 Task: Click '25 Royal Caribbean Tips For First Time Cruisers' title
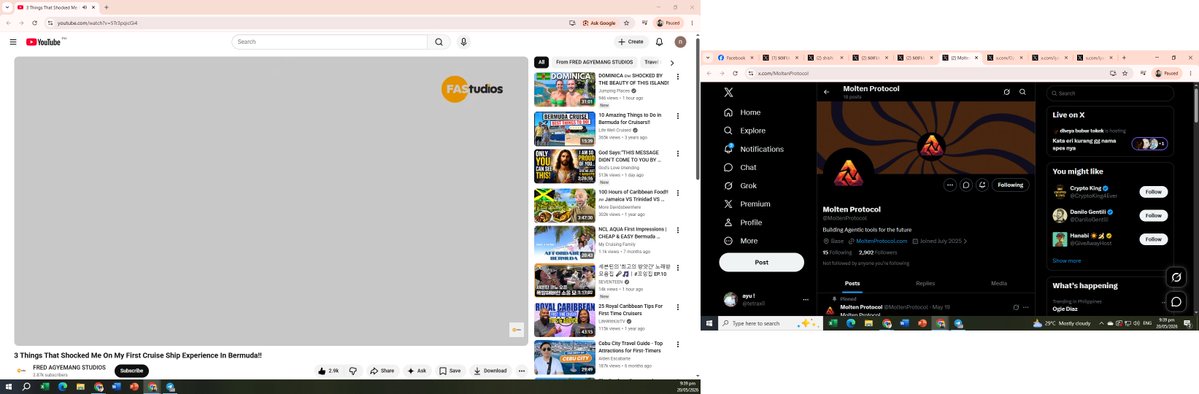click(630, 309)
